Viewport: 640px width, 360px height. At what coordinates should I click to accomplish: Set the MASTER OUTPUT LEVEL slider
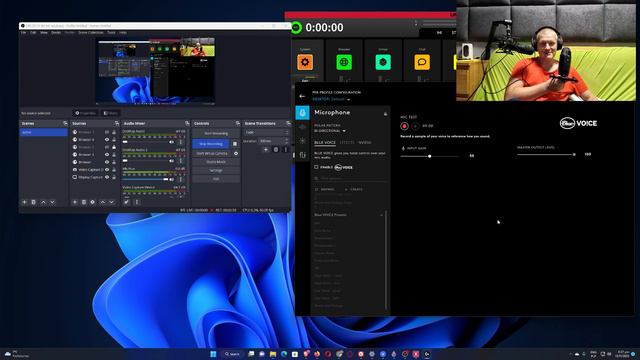tap(546, 155)
